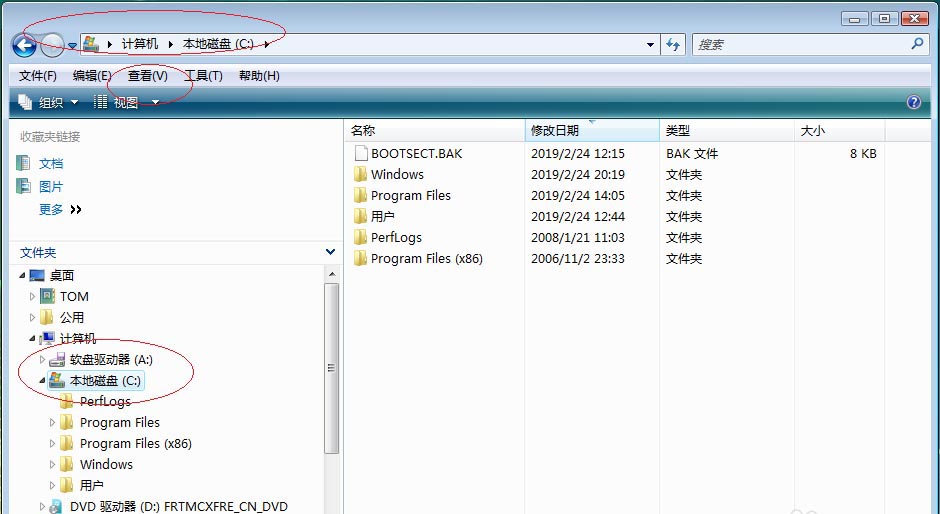Click the magnifier search icon
Image resolution: width=940 pixels, height=514 pixels.
(x=917, y=44)
